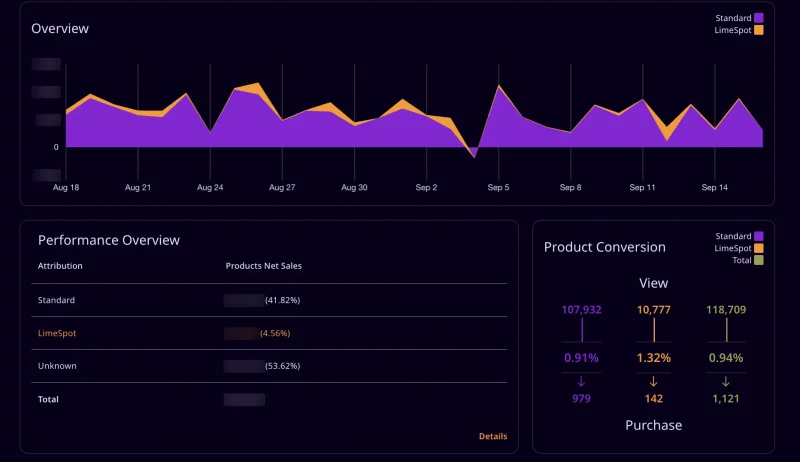Select the Total row label
The height and width of the screenshot is (462, 800).
[x=48, y=399]
